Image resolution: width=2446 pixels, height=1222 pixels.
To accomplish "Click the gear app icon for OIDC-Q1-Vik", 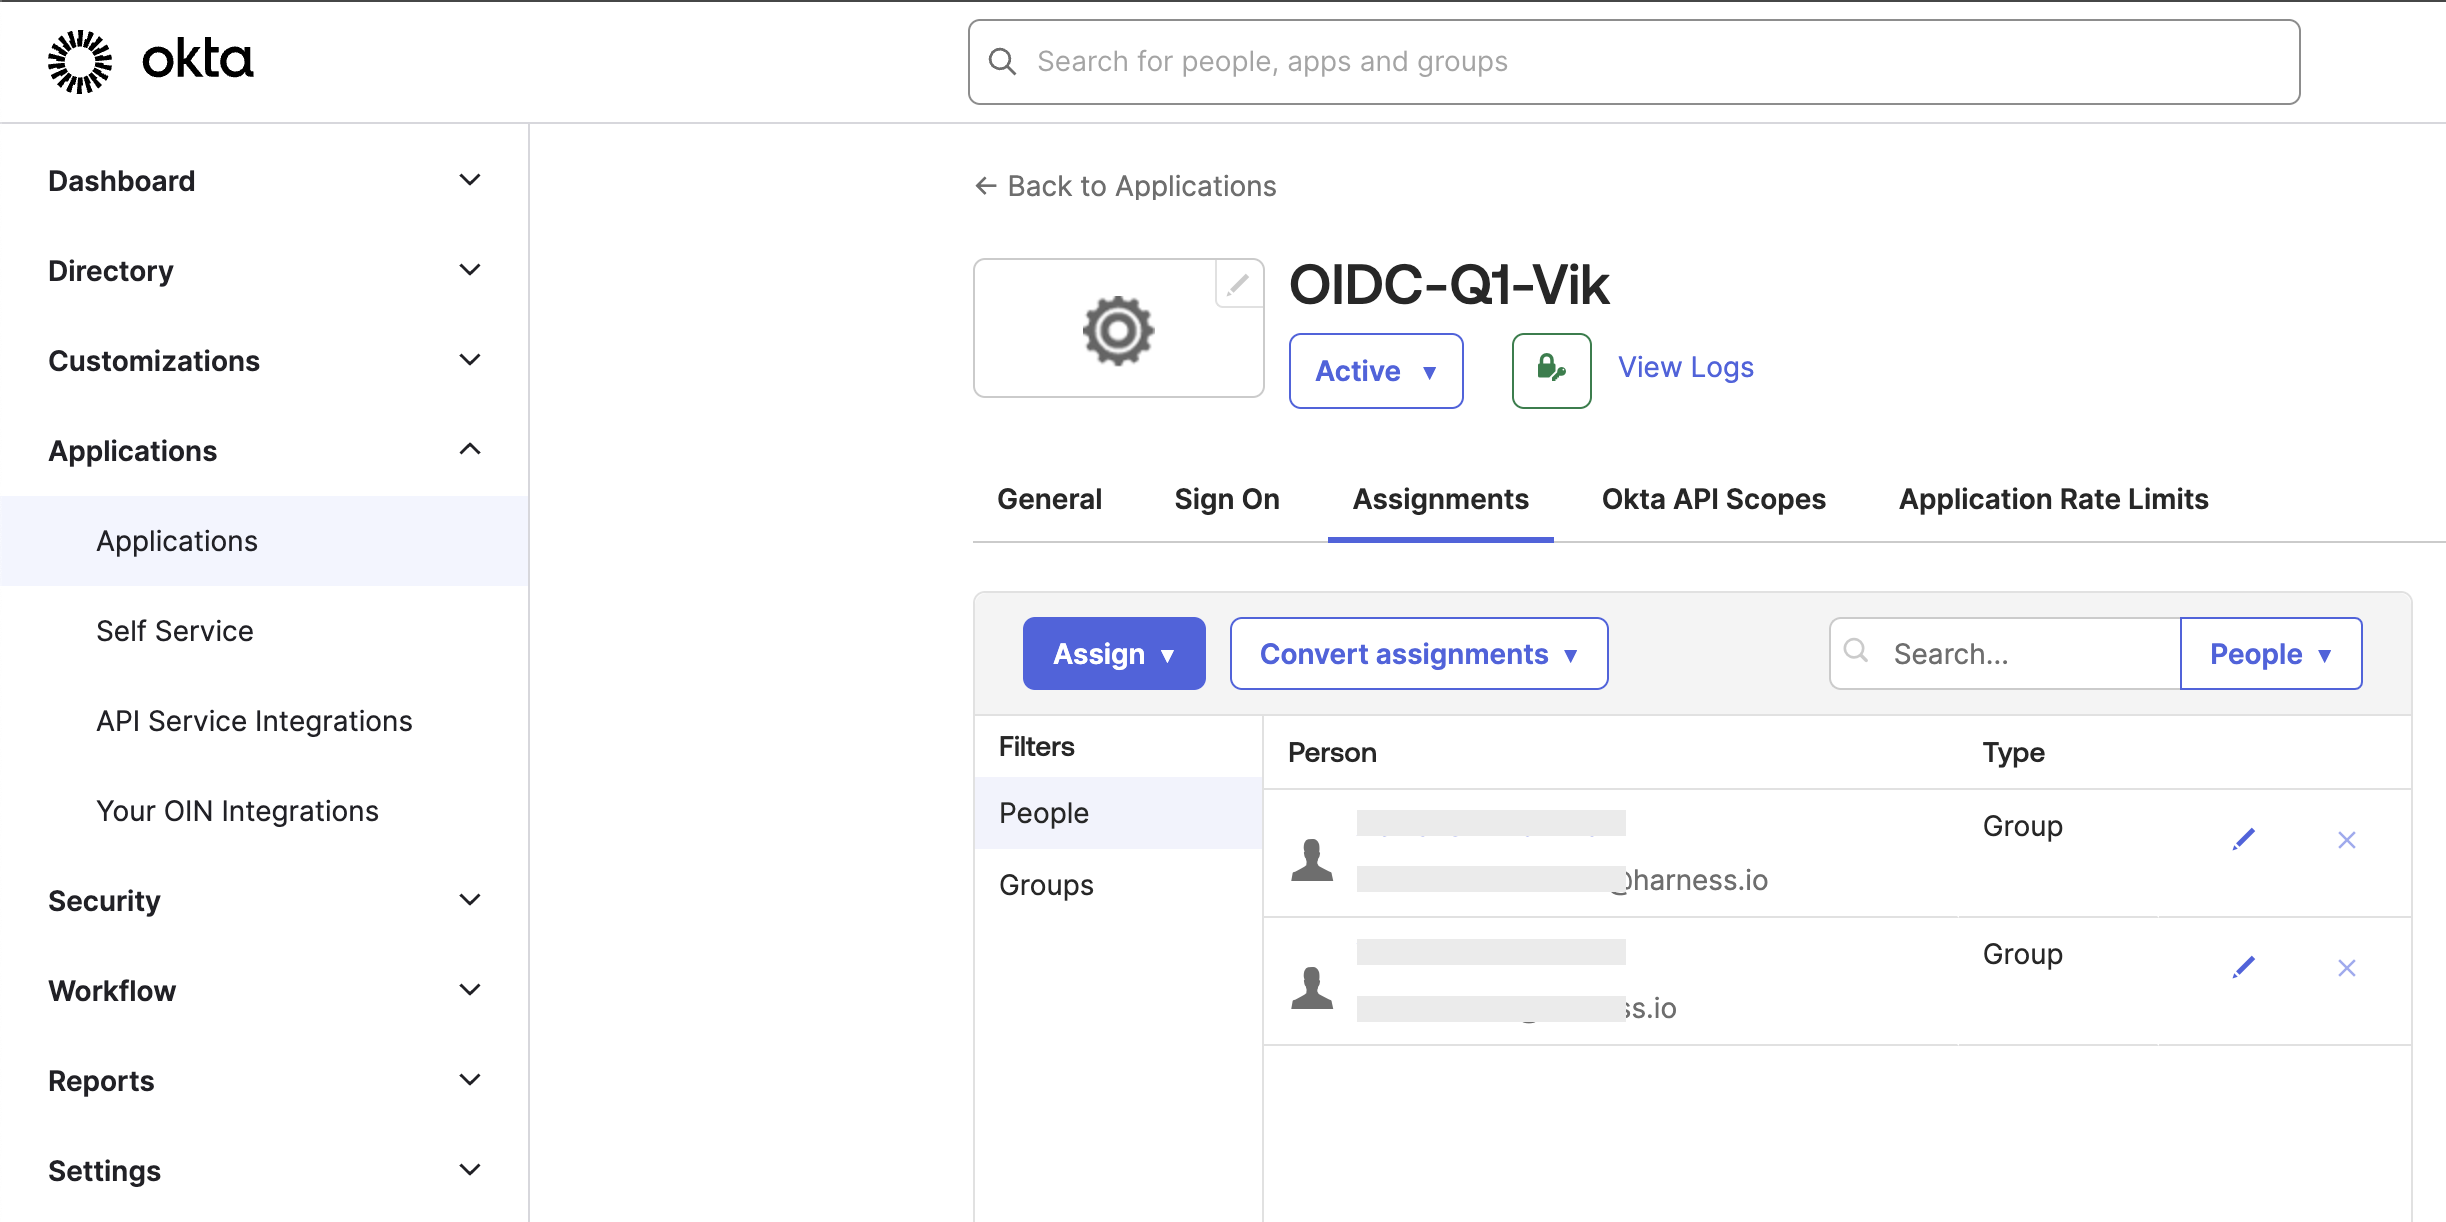I will pyautogui.click(x=1117, y=329).
